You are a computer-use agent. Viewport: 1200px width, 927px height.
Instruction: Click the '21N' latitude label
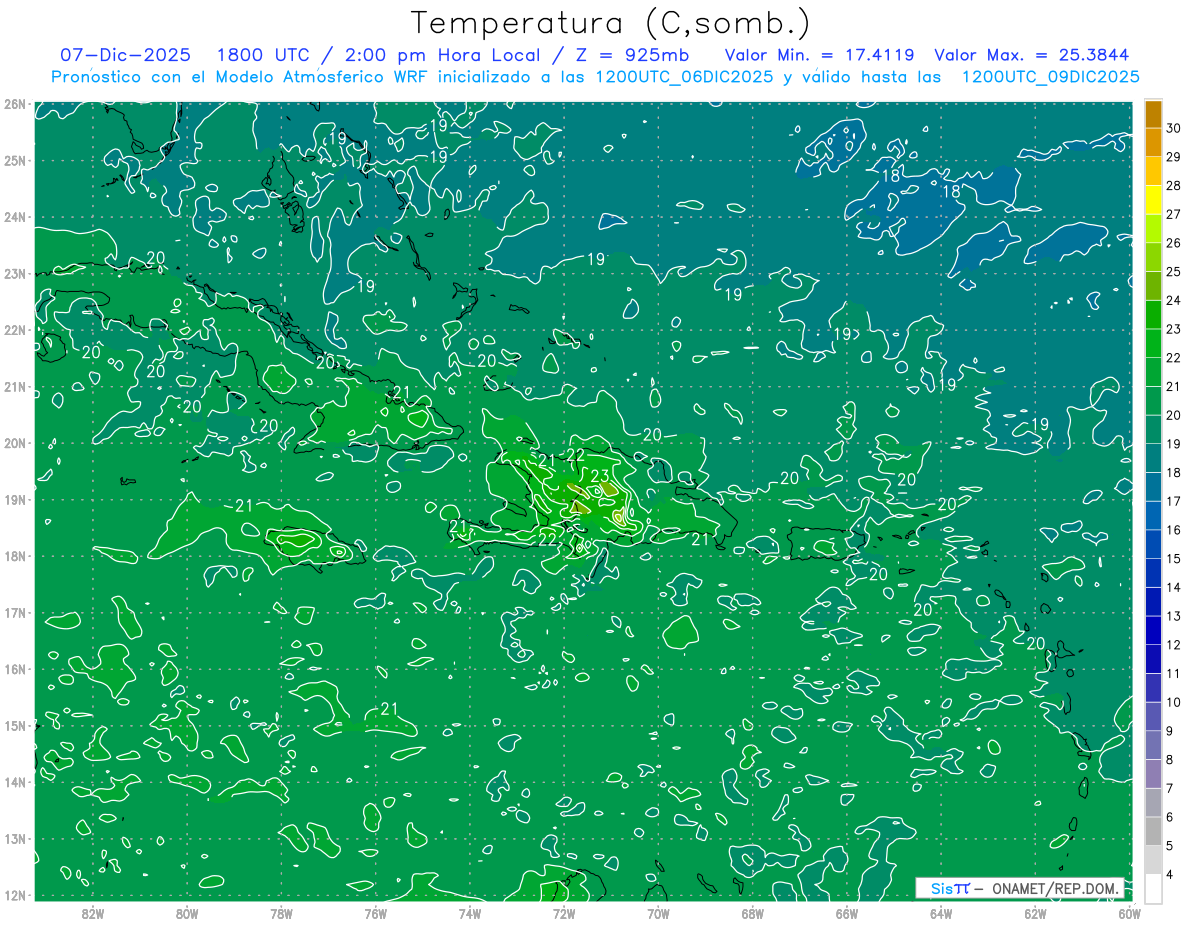coord(15,387)
